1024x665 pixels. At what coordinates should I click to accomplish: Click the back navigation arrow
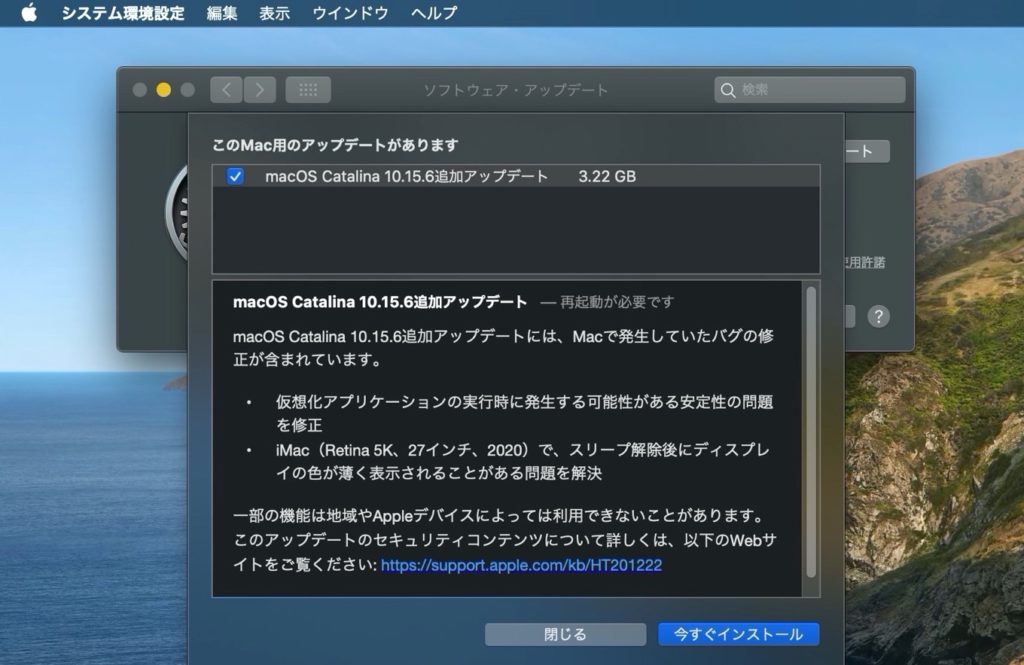[x=226, y=90]
